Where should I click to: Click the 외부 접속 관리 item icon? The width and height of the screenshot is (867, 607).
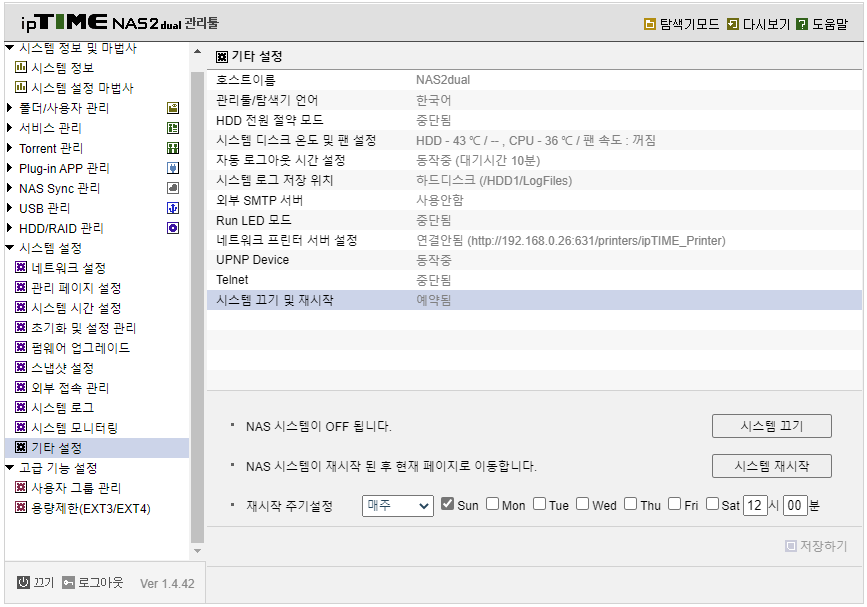(21, 387)
